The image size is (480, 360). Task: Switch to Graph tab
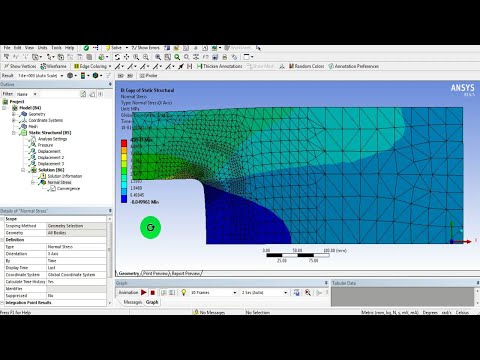point(152,302)
